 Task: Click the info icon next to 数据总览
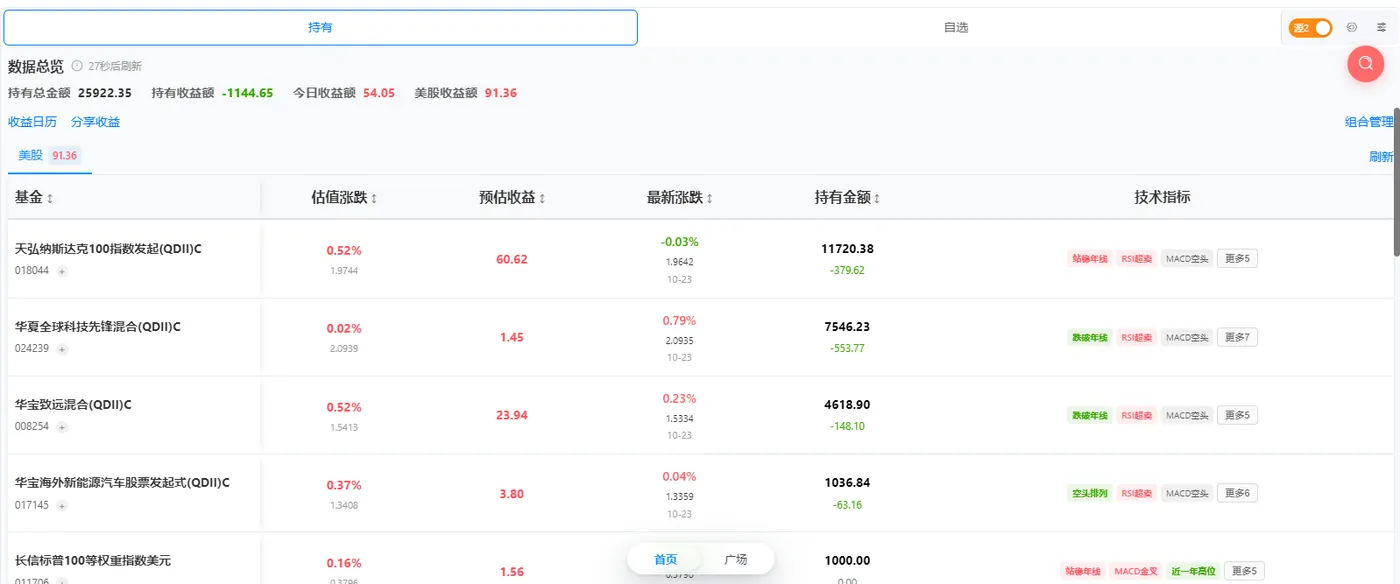click(x=77, y=66)
